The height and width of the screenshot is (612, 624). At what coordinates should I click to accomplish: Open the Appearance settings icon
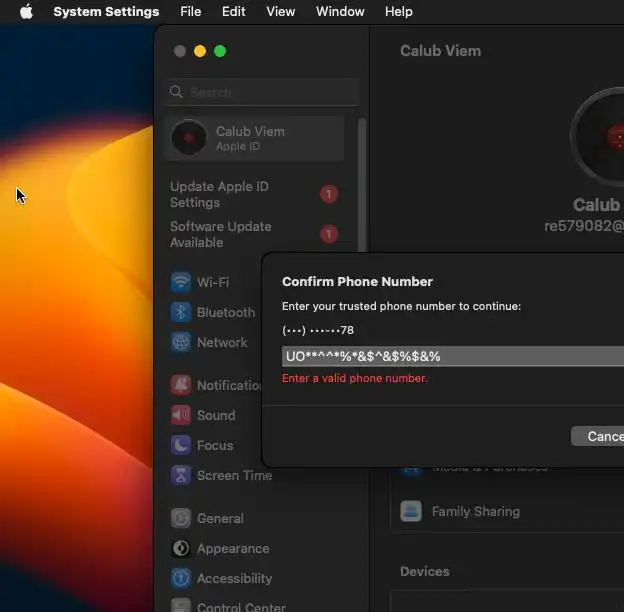[x=181, y=548]
